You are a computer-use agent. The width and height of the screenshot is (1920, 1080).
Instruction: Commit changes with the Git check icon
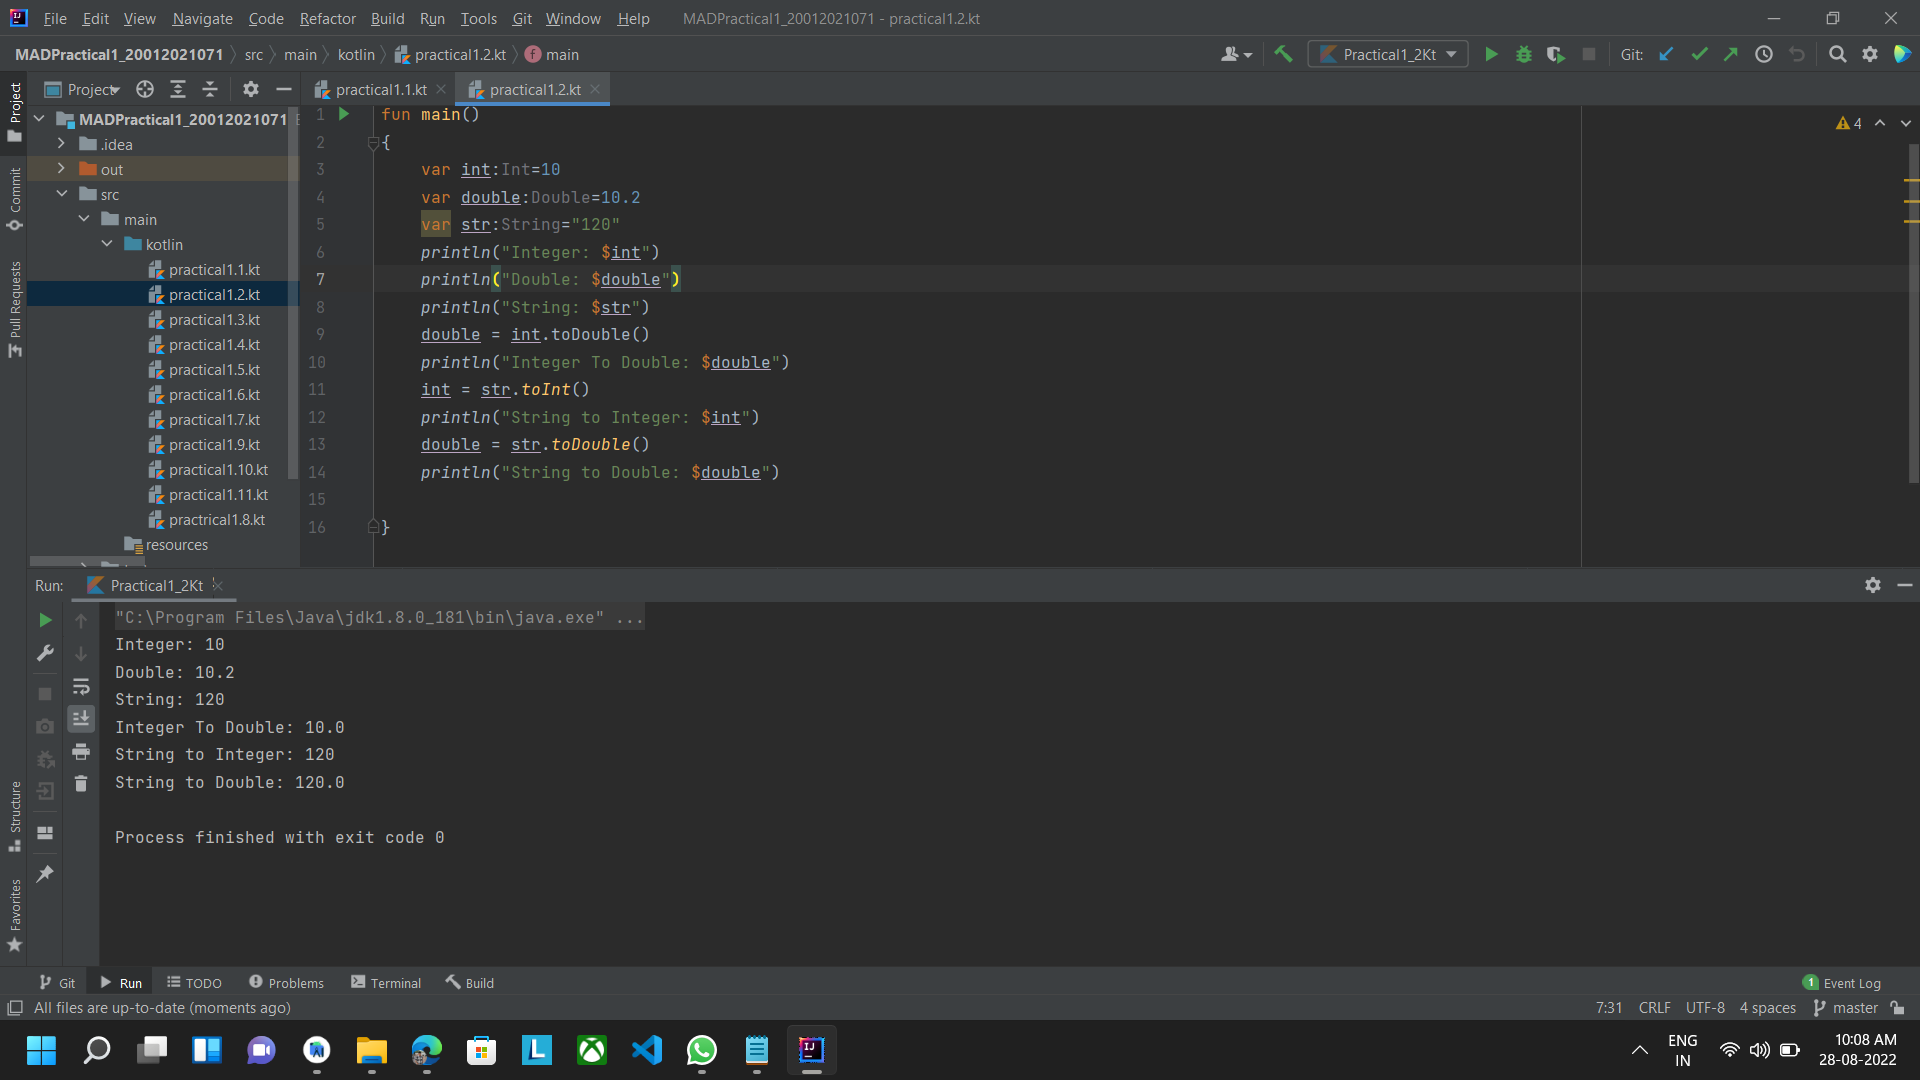(x=1699, y=54)
